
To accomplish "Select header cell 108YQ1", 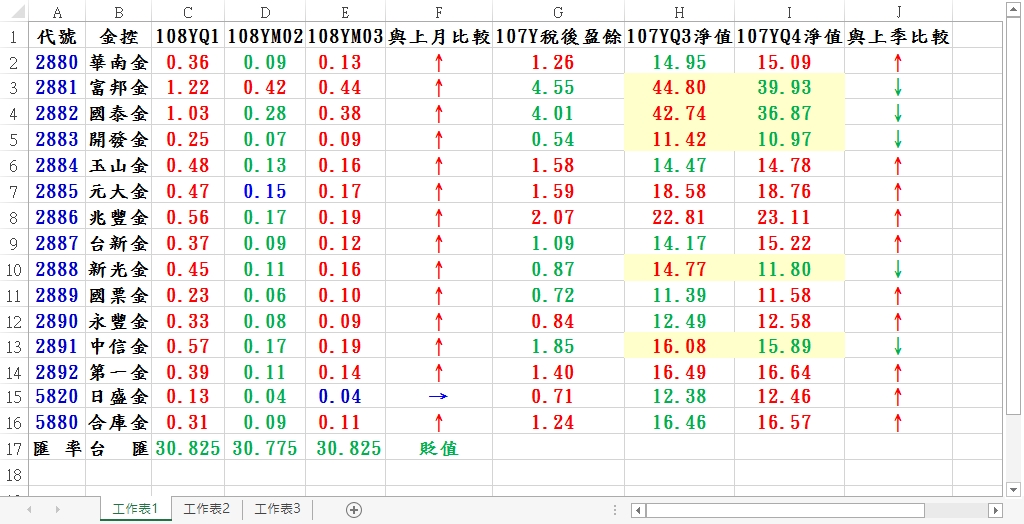I will (x=188, y=37).
